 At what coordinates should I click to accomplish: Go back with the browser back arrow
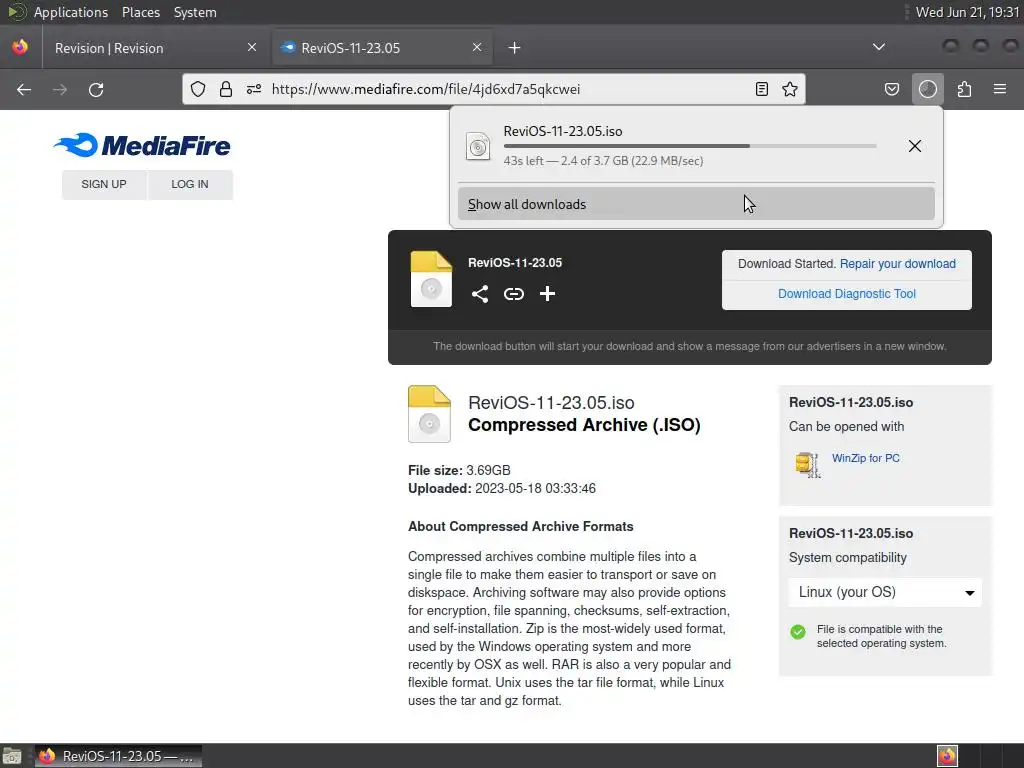[24, 89]
